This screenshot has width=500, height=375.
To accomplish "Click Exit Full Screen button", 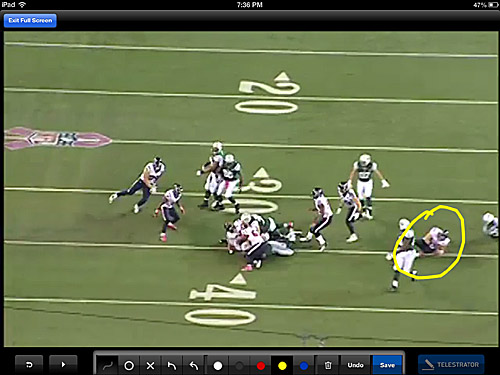I will pyautogui.click(x=30, y=20).
